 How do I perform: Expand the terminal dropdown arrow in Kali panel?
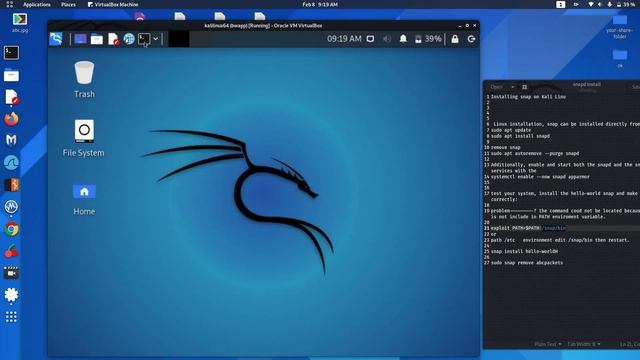(x=156, y=39)
